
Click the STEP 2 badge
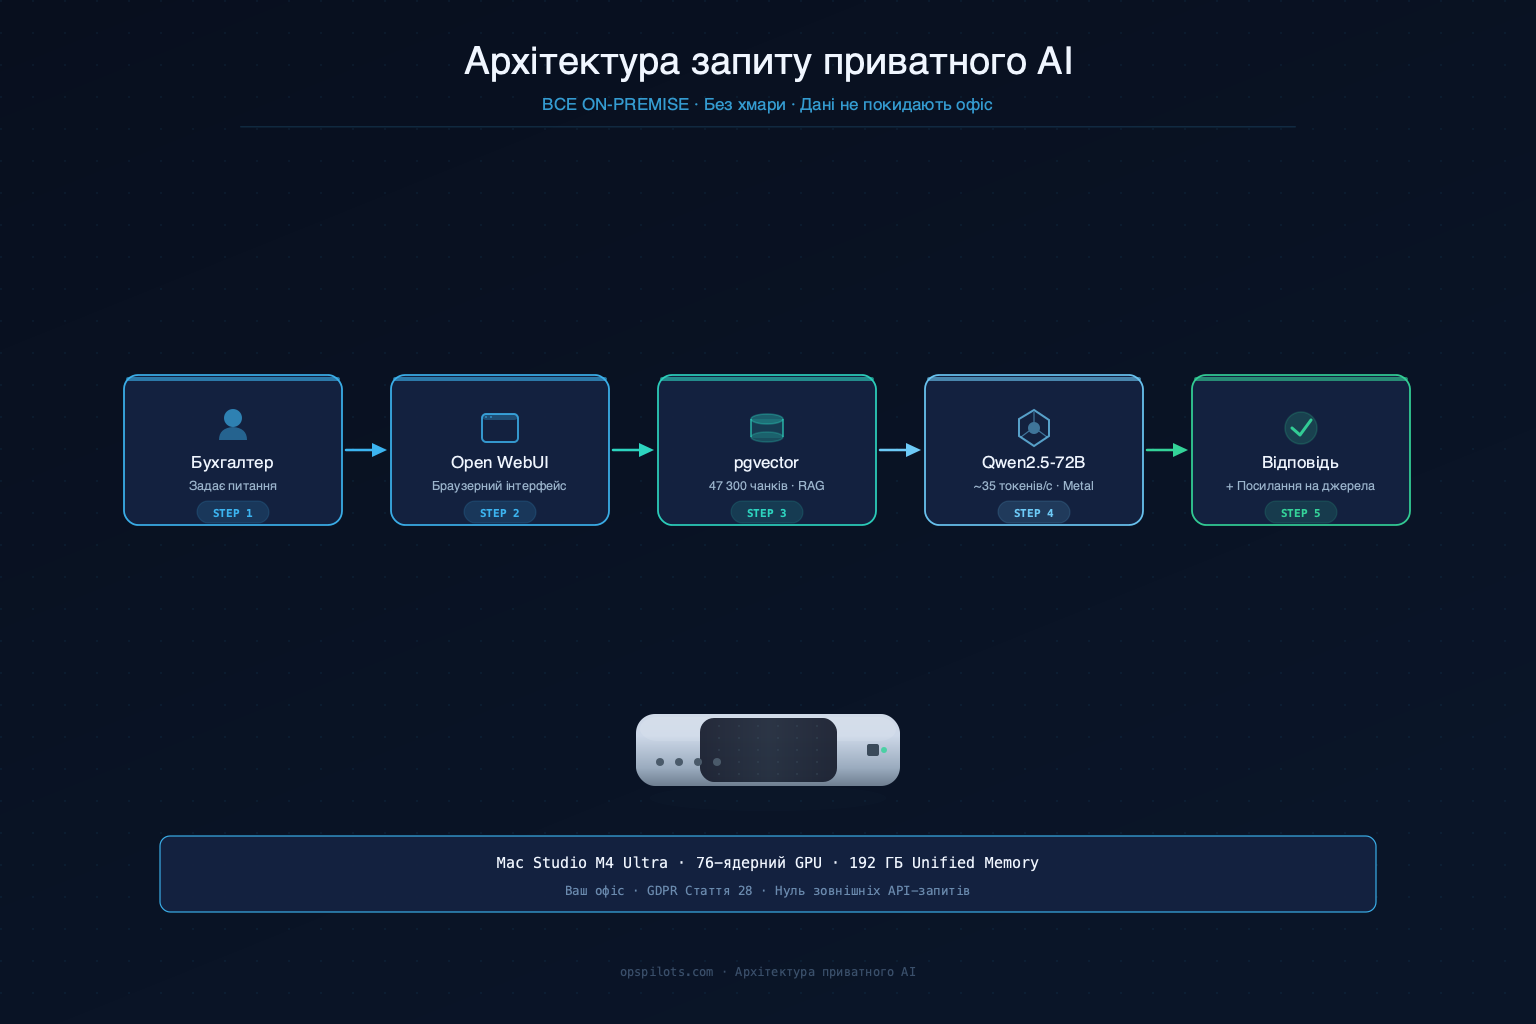(x=500, y=513)
